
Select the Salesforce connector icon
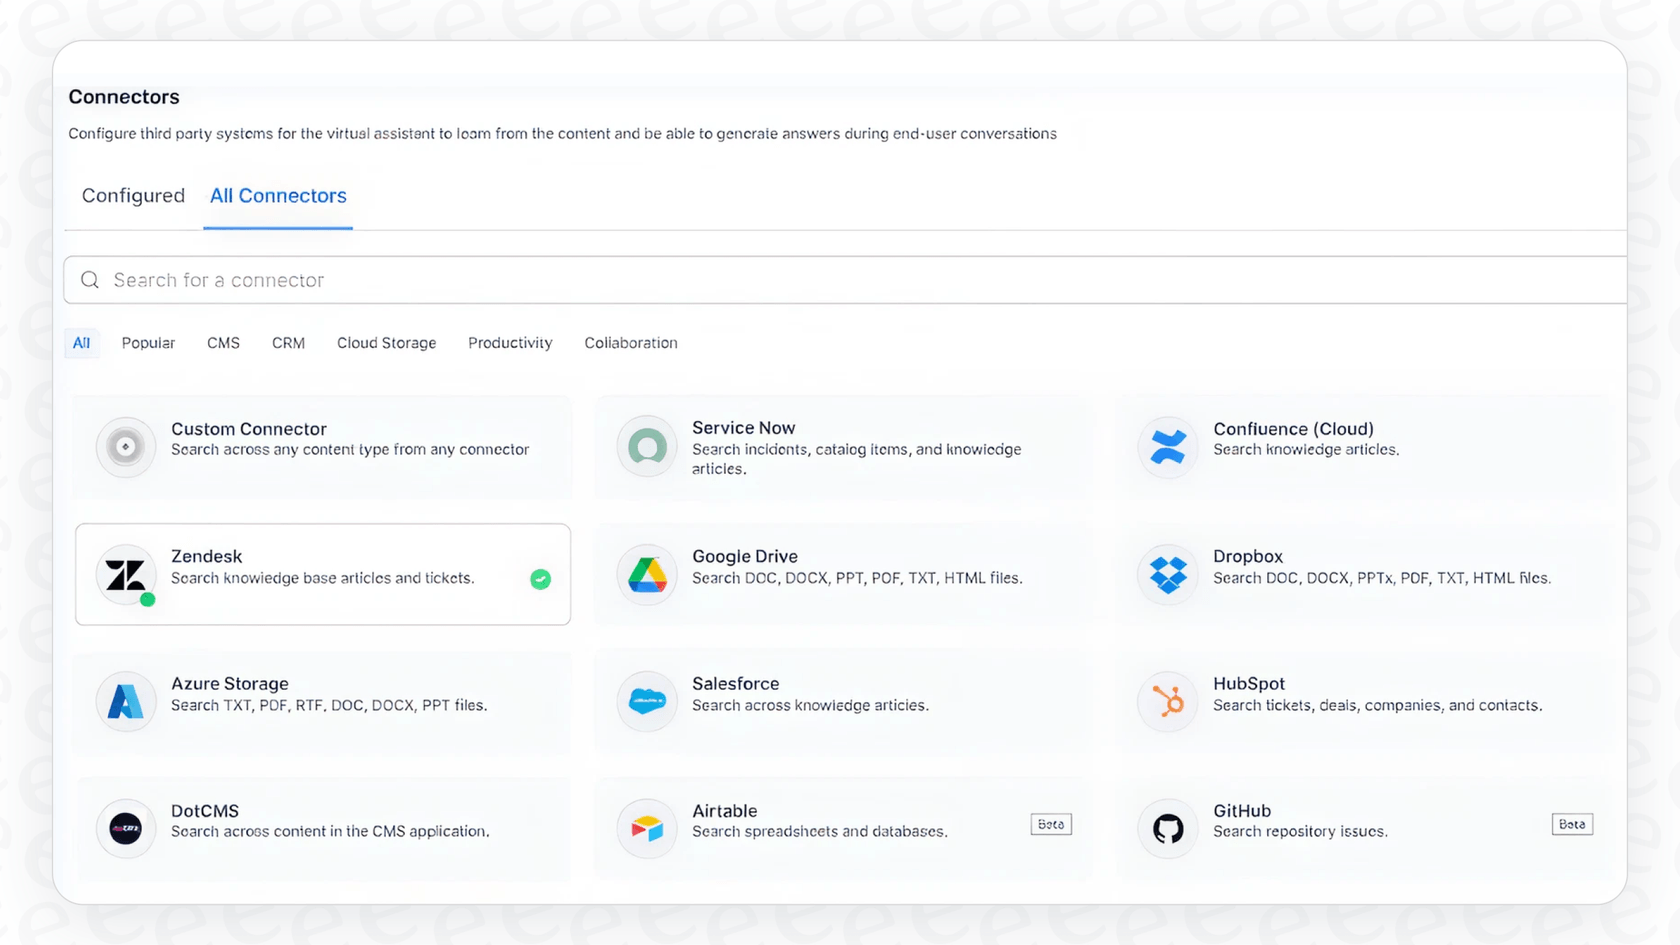pos(646,701)
